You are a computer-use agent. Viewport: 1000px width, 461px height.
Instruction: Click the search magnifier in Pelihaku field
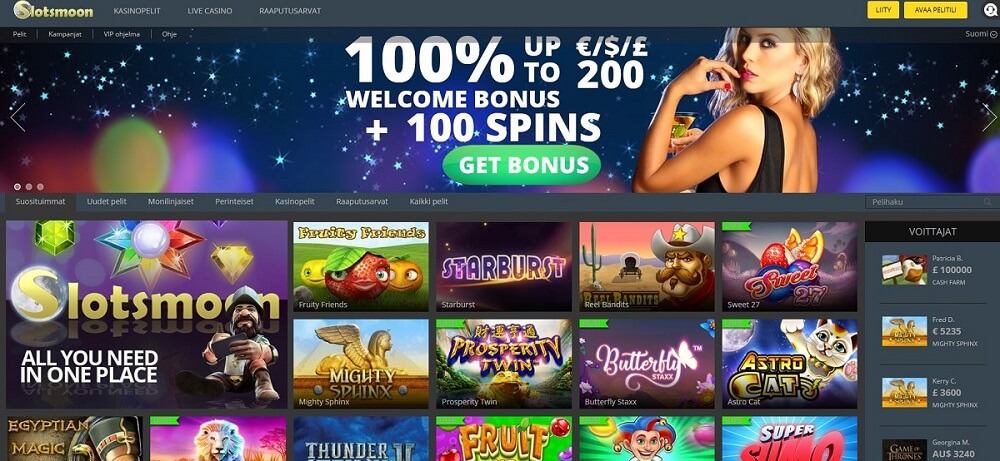(988, 201)
